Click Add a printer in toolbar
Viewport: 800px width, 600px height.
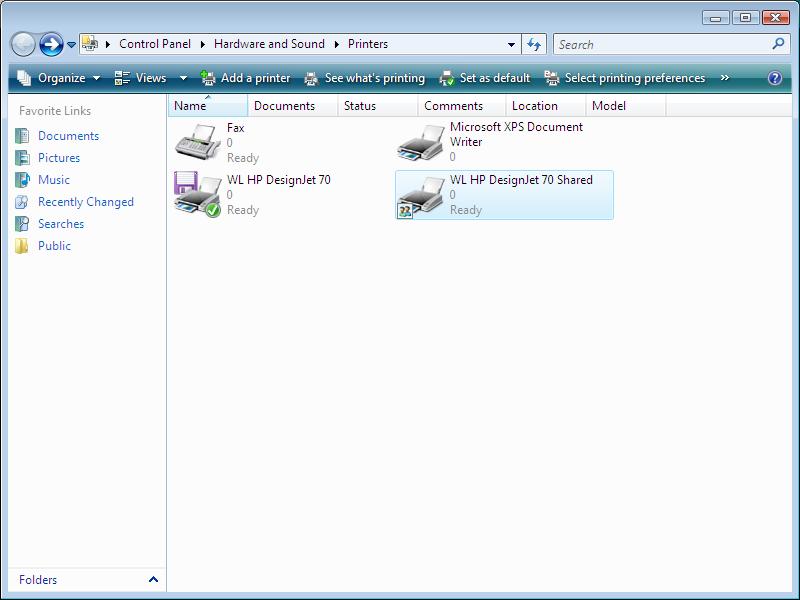pos(245,78)
